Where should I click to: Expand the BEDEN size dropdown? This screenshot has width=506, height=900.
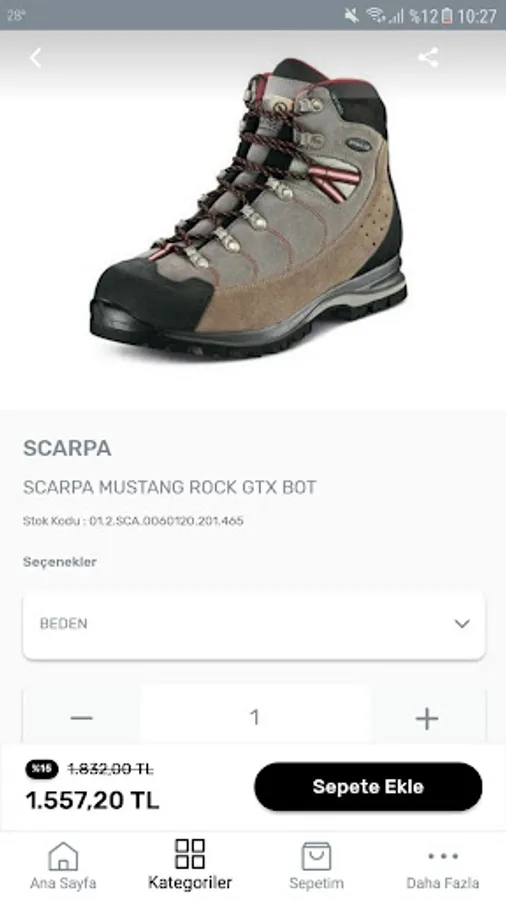[254, 624]
